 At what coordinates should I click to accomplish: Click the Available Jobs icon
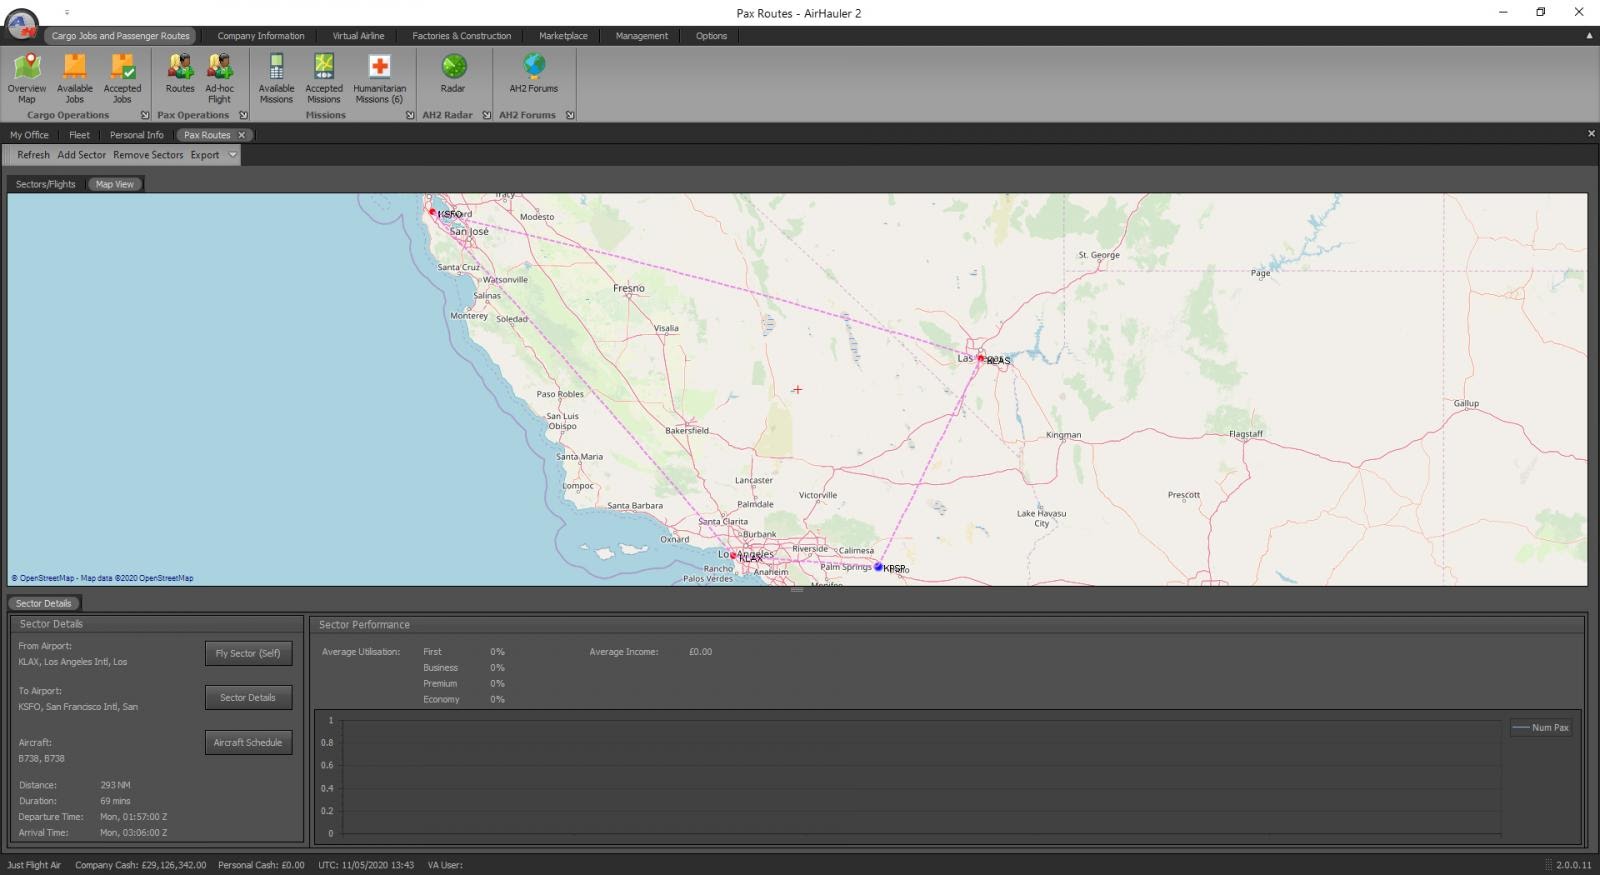(x=75, y=78)
